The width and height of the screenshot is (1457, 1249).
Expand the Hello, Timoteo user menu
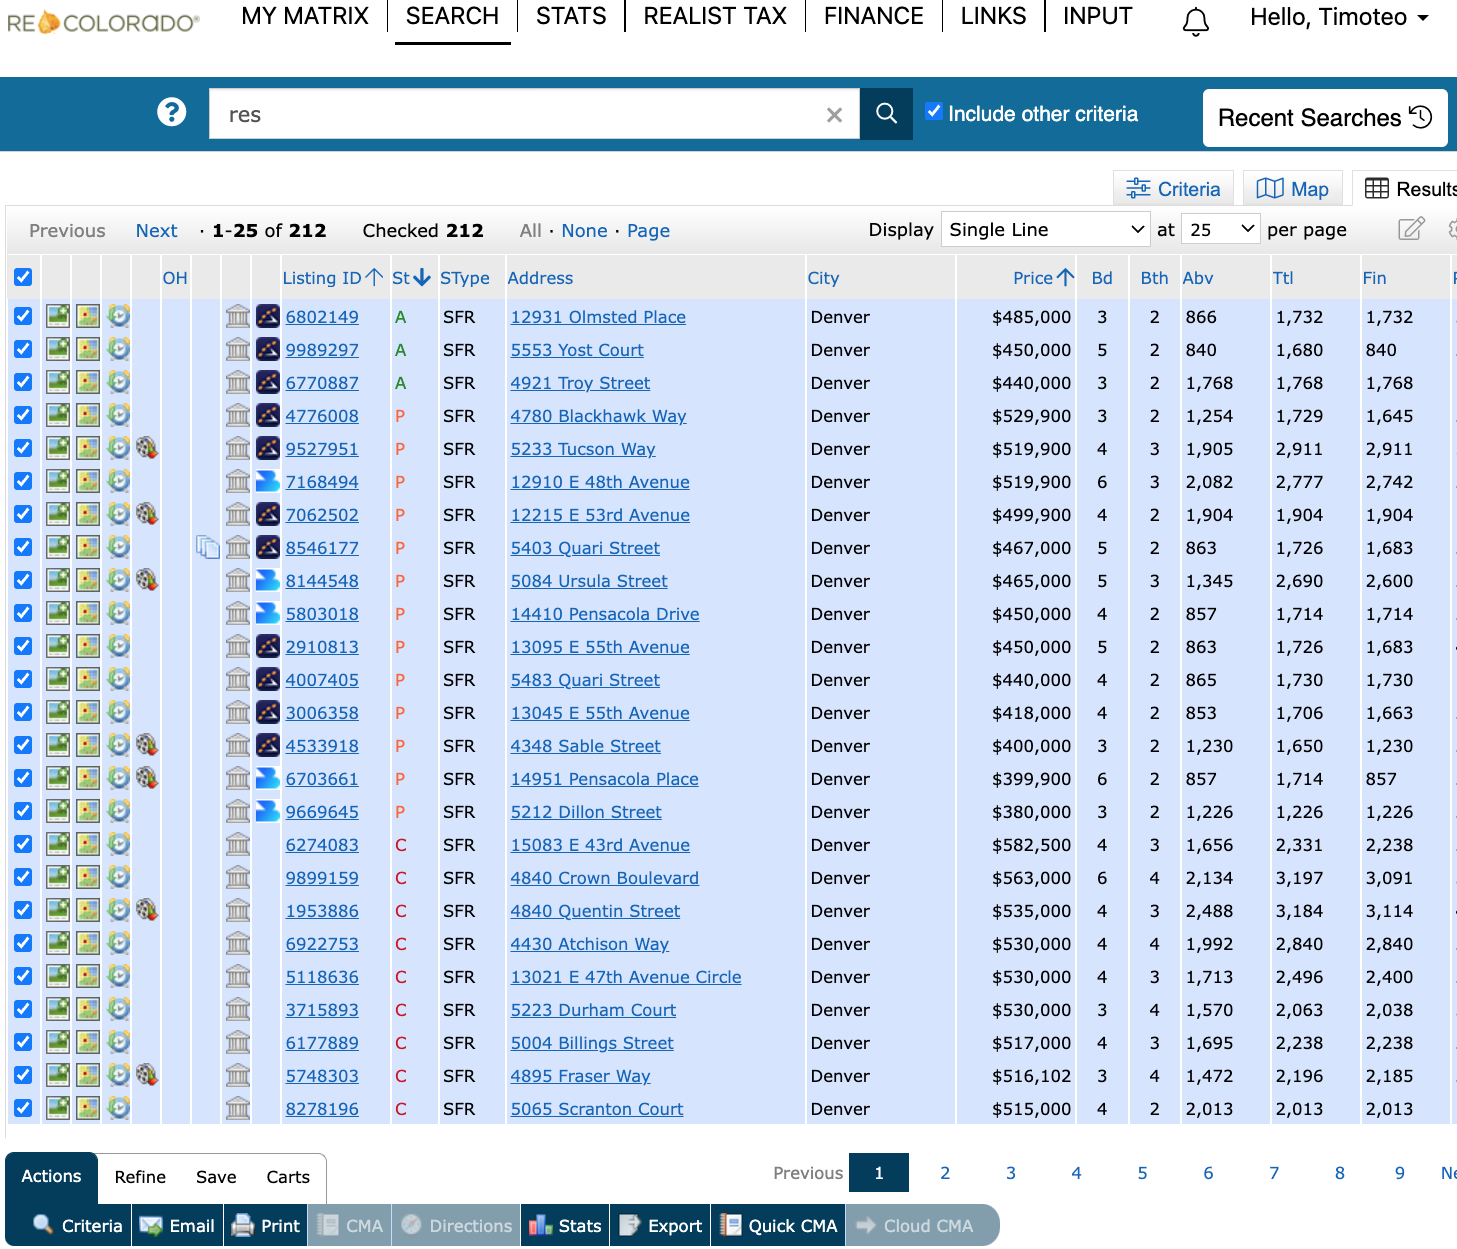point(1338,18)
